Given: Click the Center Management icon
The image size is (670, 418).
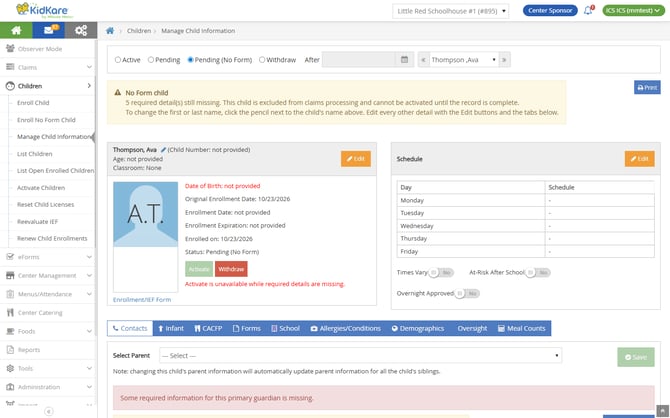Looking at the screenshot, I should [10, 275].
